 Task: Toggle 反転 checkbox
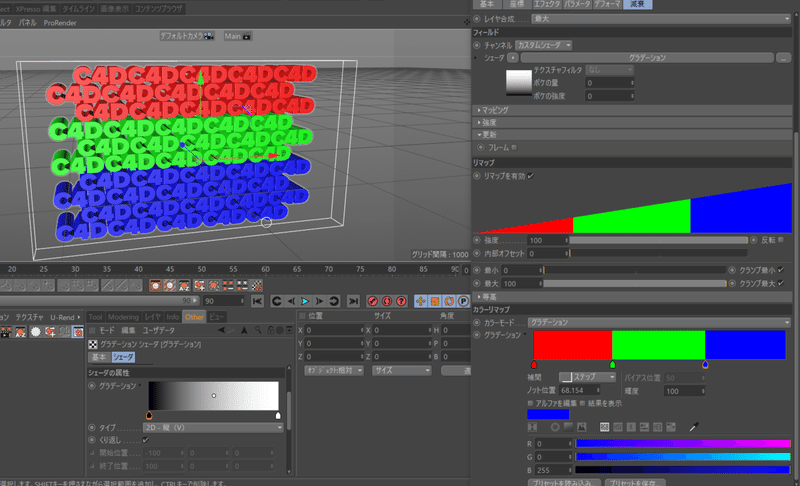781,240
